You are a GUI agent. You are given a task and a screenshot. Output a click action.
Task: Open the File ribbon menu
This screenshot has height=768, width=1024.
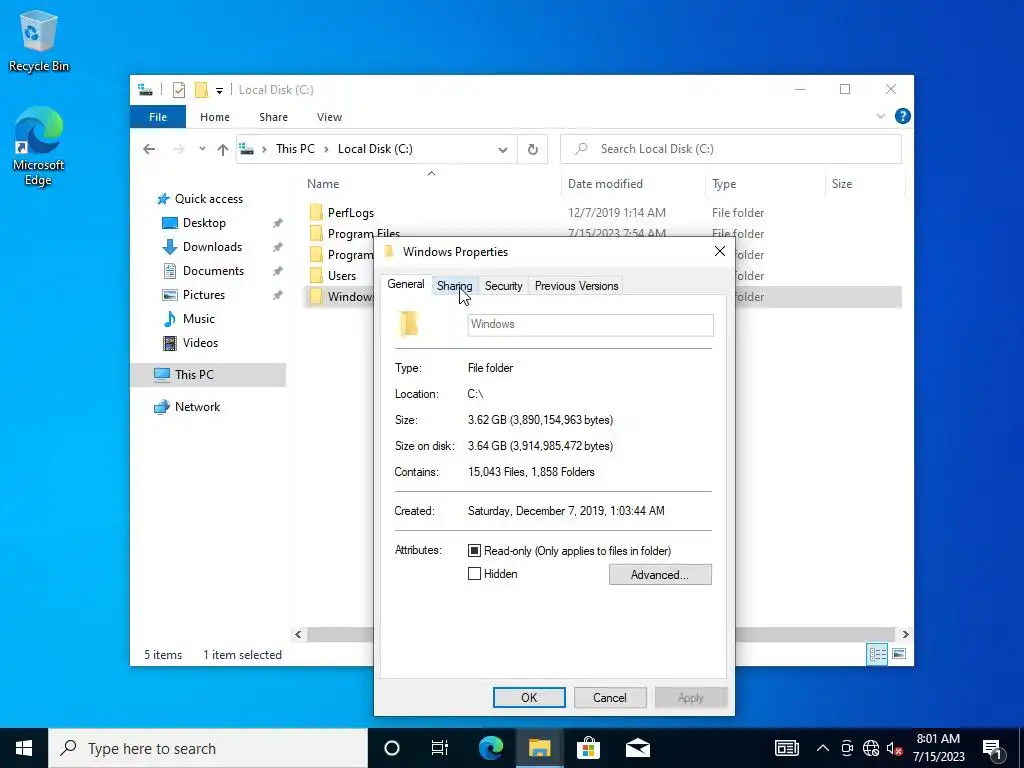point(158,117)
